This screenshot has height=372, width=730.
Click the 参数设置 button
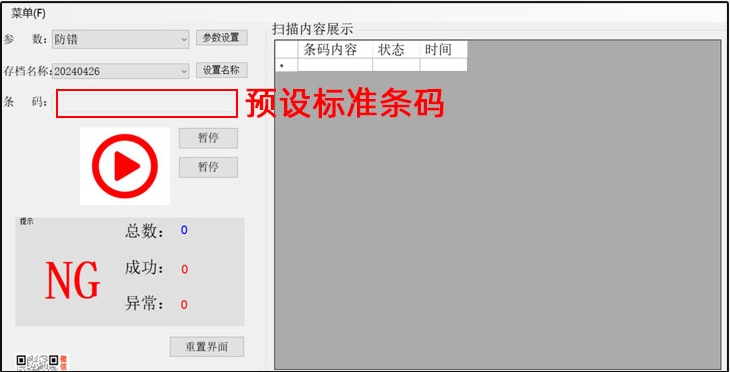click(x=222, y=38)
